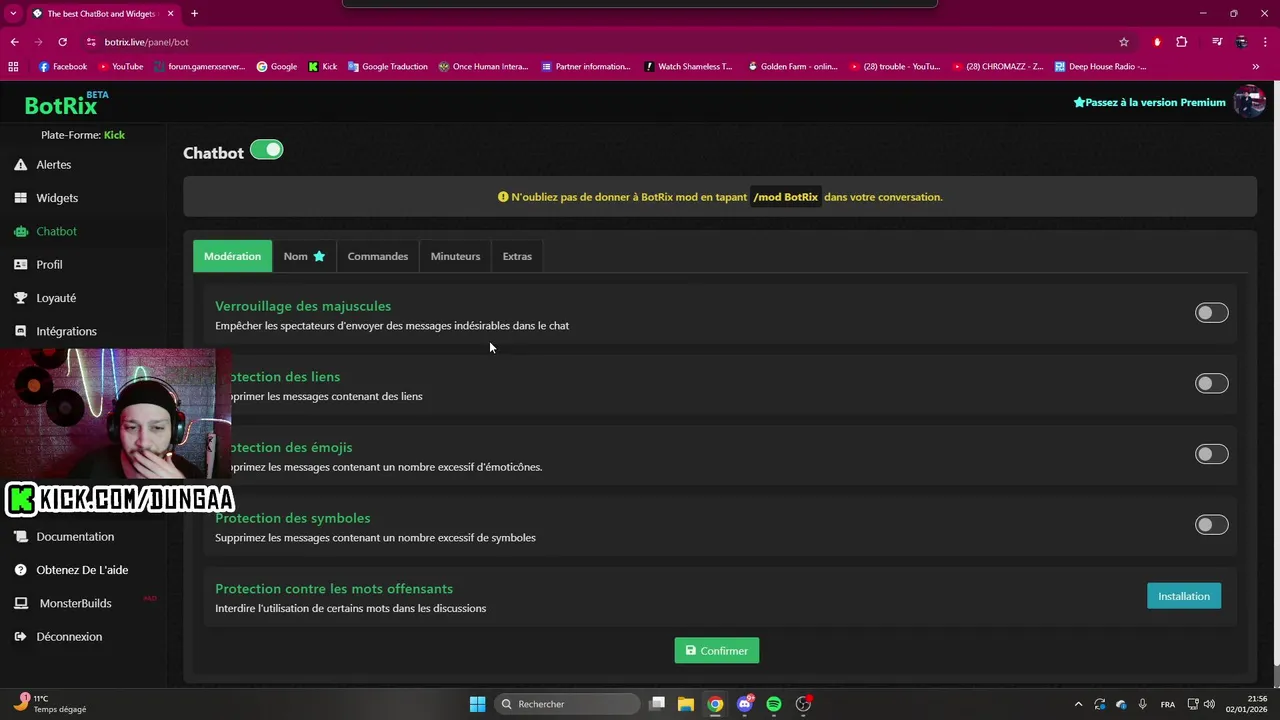Click the Rechercher taskbar search box
The width and height of the screenshot is (1280, 720).
(x=568, y=704)
